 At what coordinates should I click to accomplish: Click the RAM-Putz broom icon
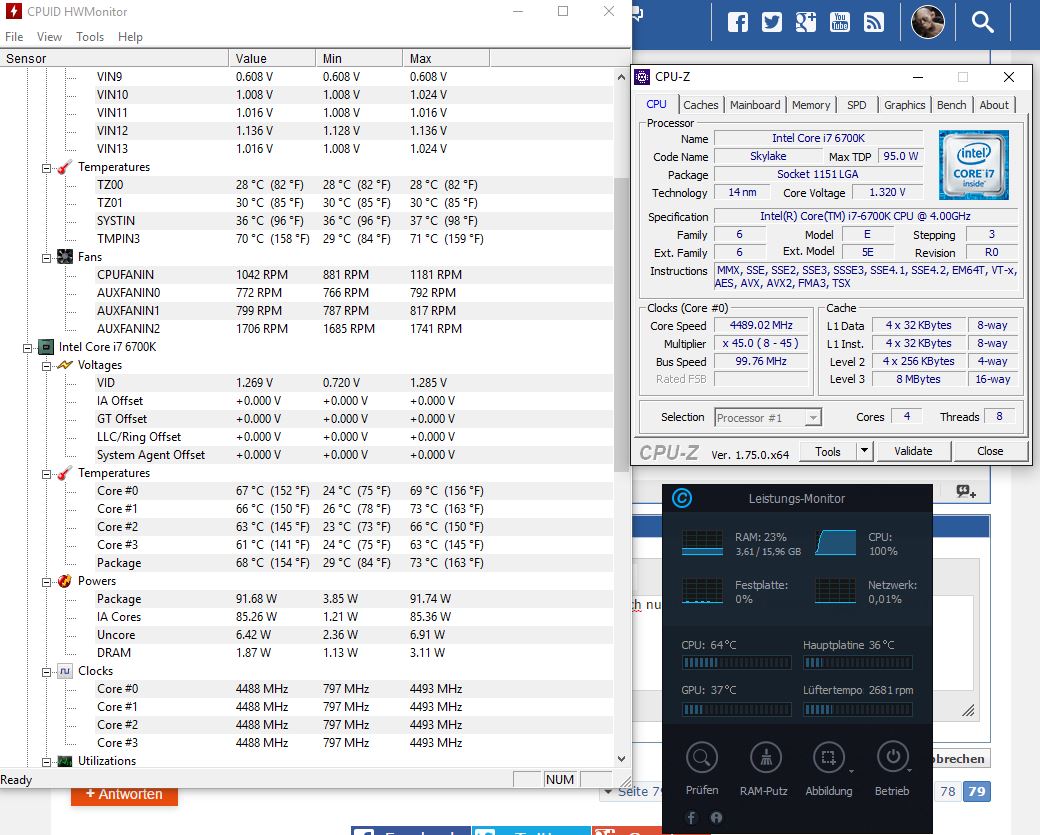765,757
